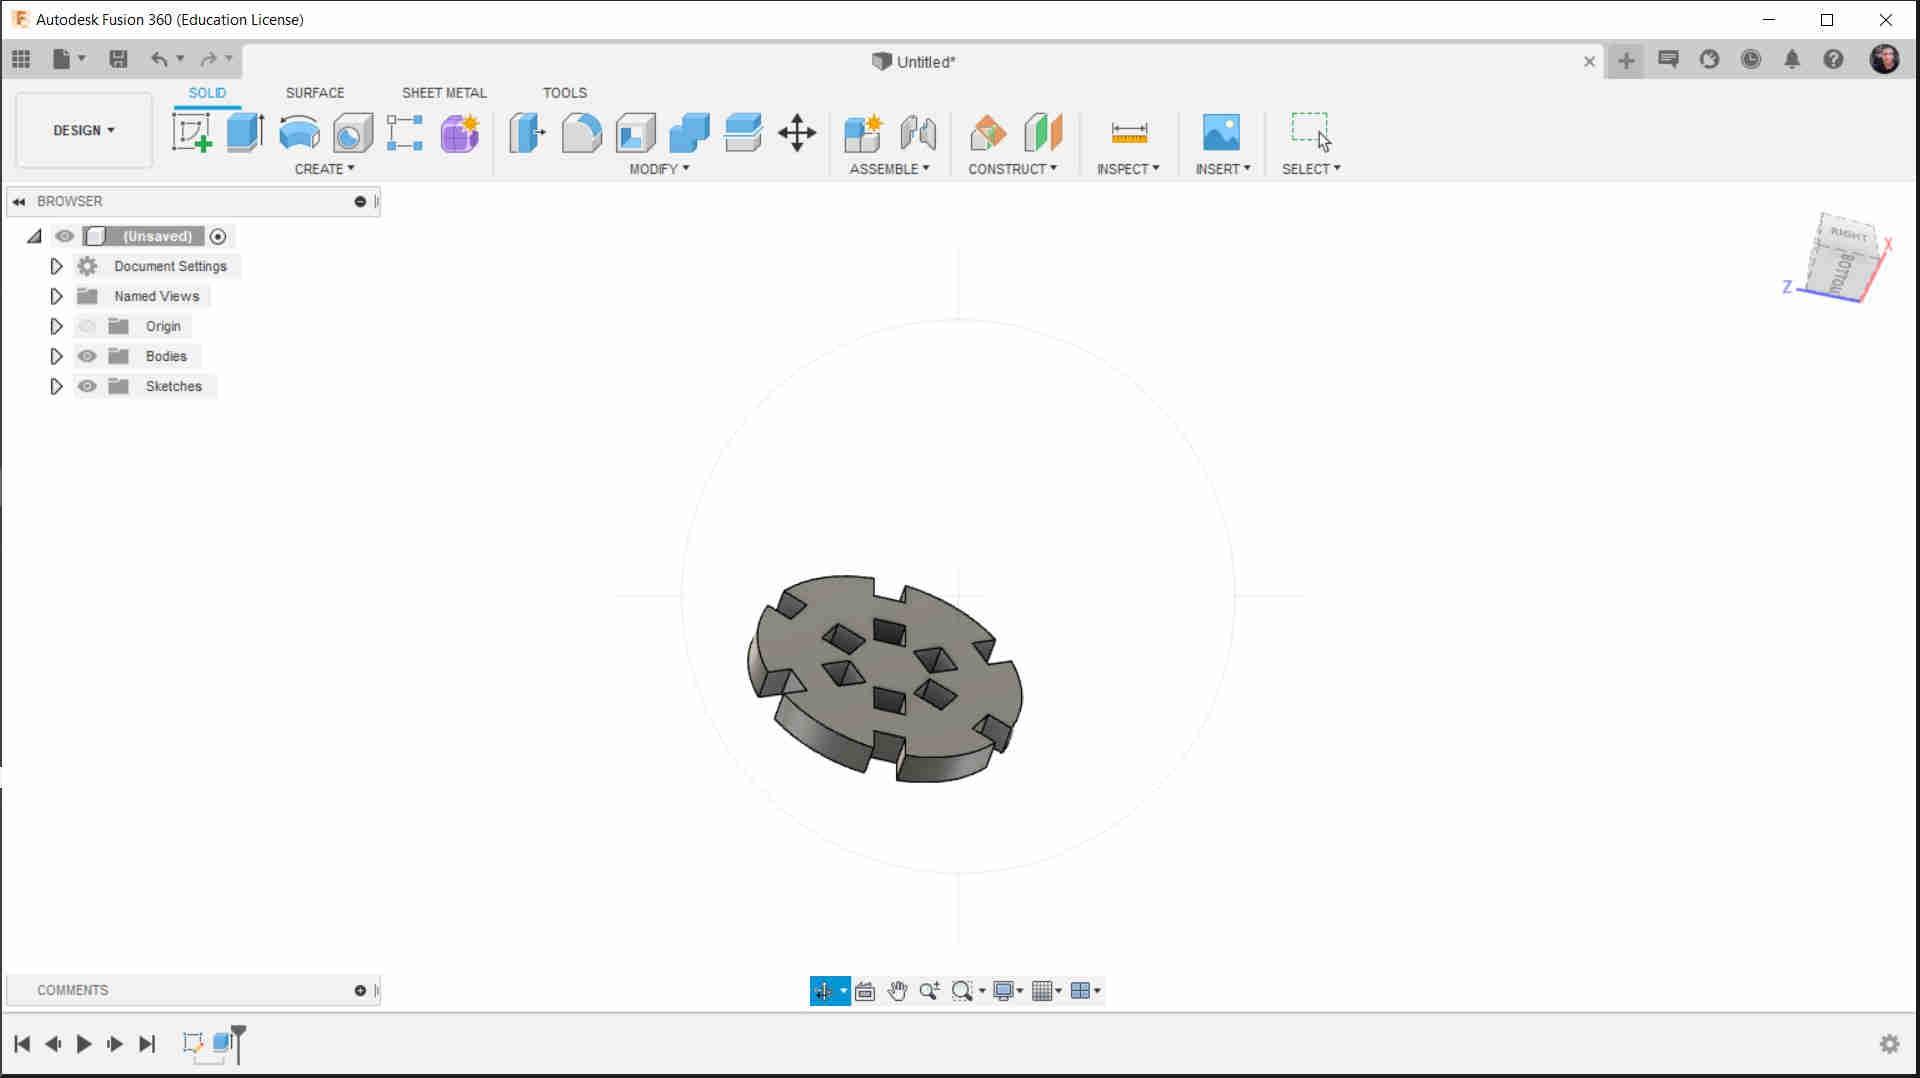
Task: Activate the Pan hand tool
Action: [x=897, y=991]
